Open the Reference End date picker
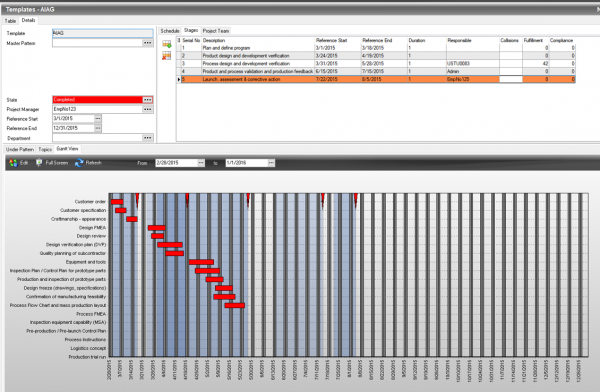The height and width of the screenshot is (392, 600). [x=98, y=128]
